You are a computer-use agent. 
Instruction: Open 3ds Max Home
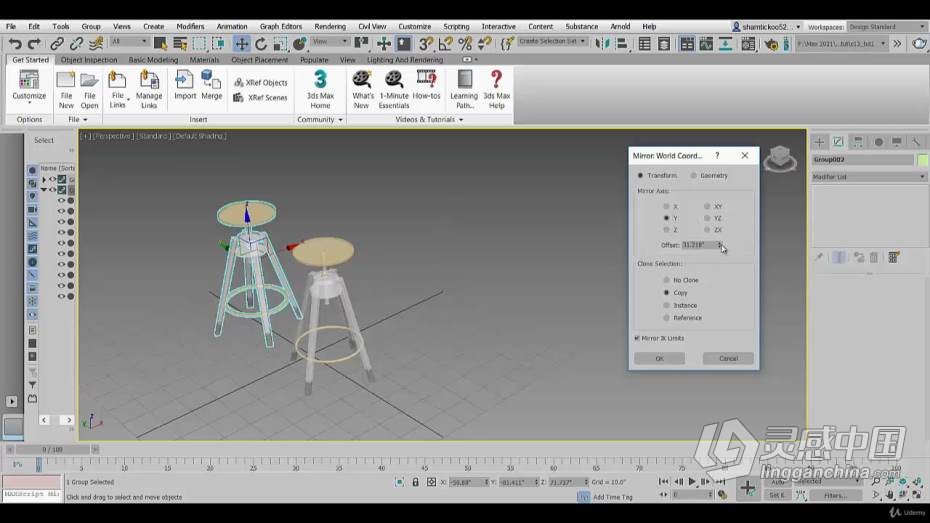320,90
